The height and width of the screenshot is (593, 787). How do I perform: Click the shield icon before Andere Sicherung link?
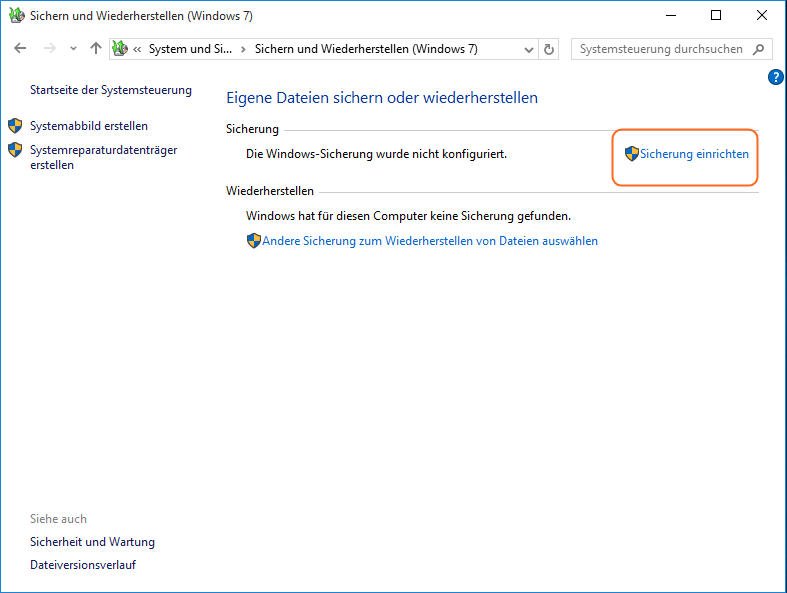tap(253, 241)
